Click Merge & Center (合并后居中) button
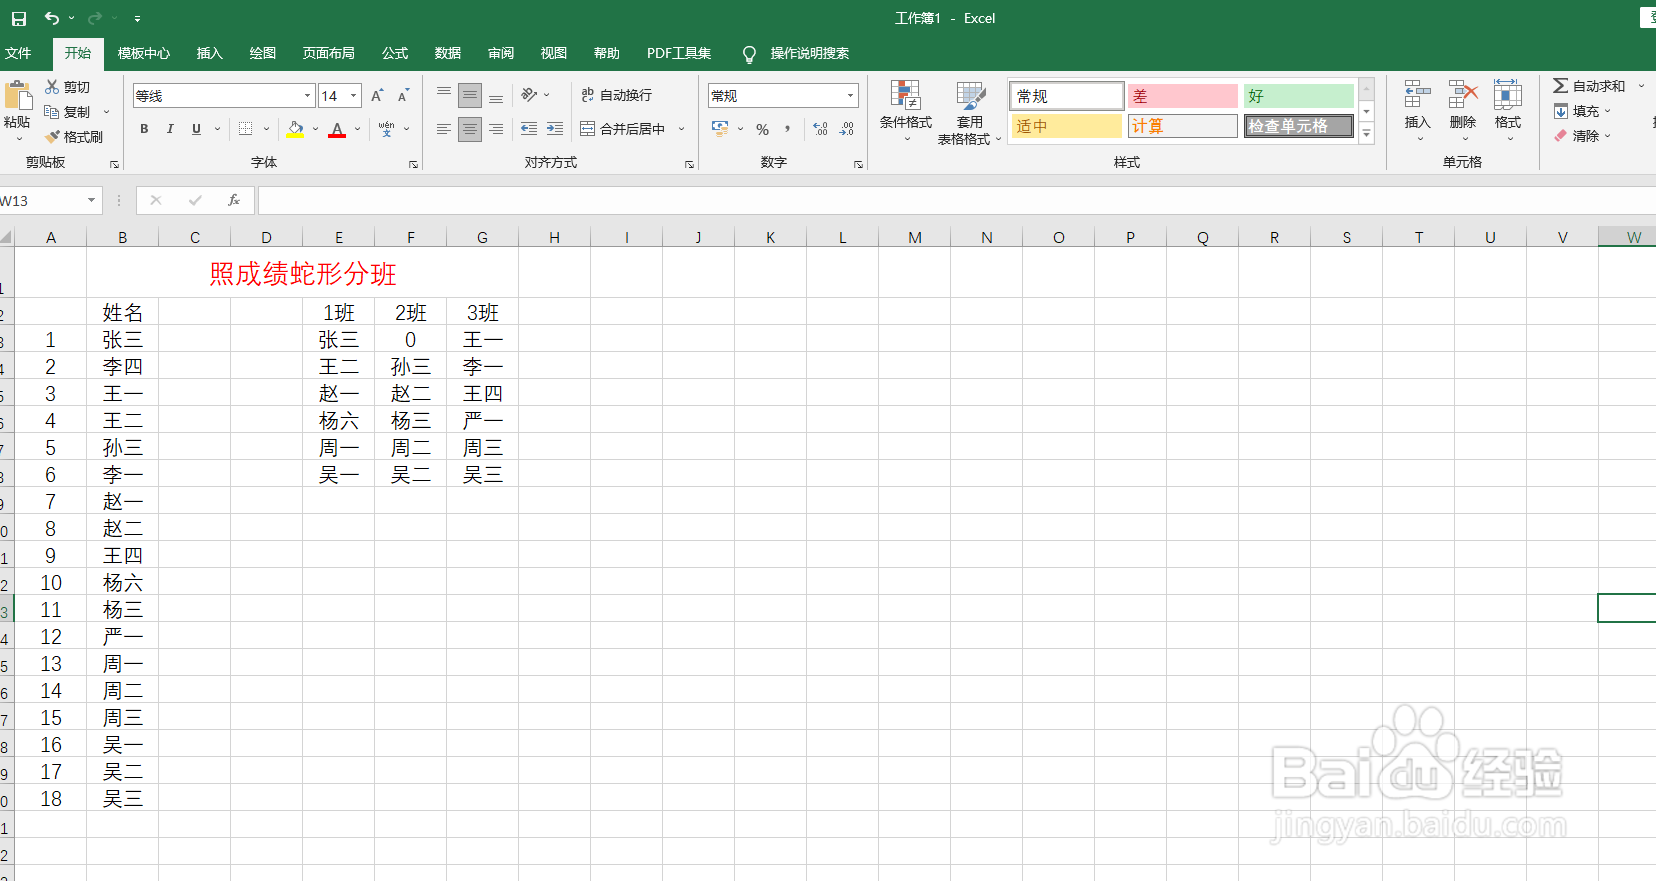Image resolution: width=1656 pixels, height=881 pixels. point(623,129)
